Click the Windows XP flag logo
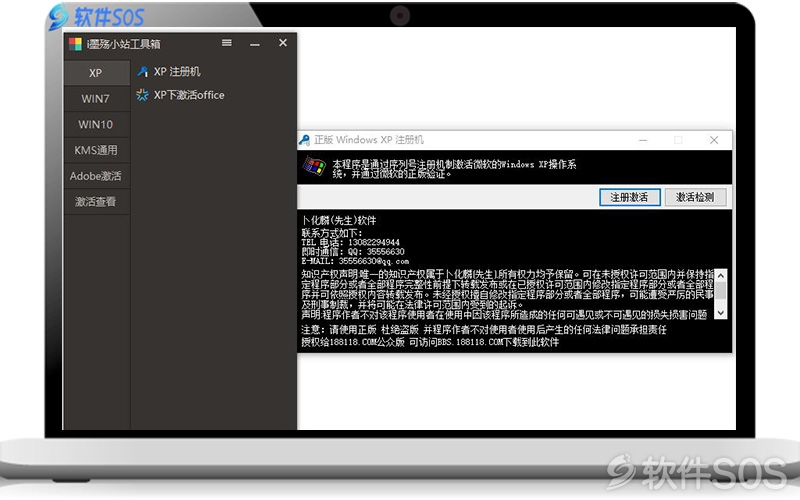The width and height of the screenshot is (800, 500). click(314, 166)
